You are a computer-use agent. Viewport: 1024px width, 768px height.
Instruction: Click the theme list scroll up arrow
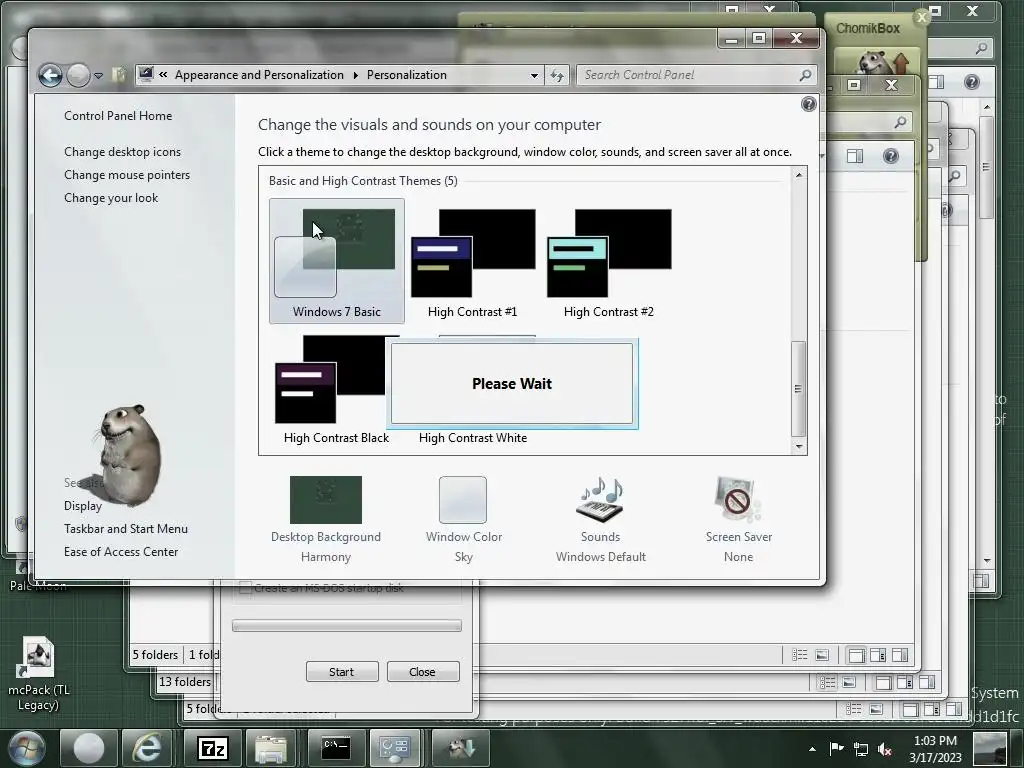[798, 175]
